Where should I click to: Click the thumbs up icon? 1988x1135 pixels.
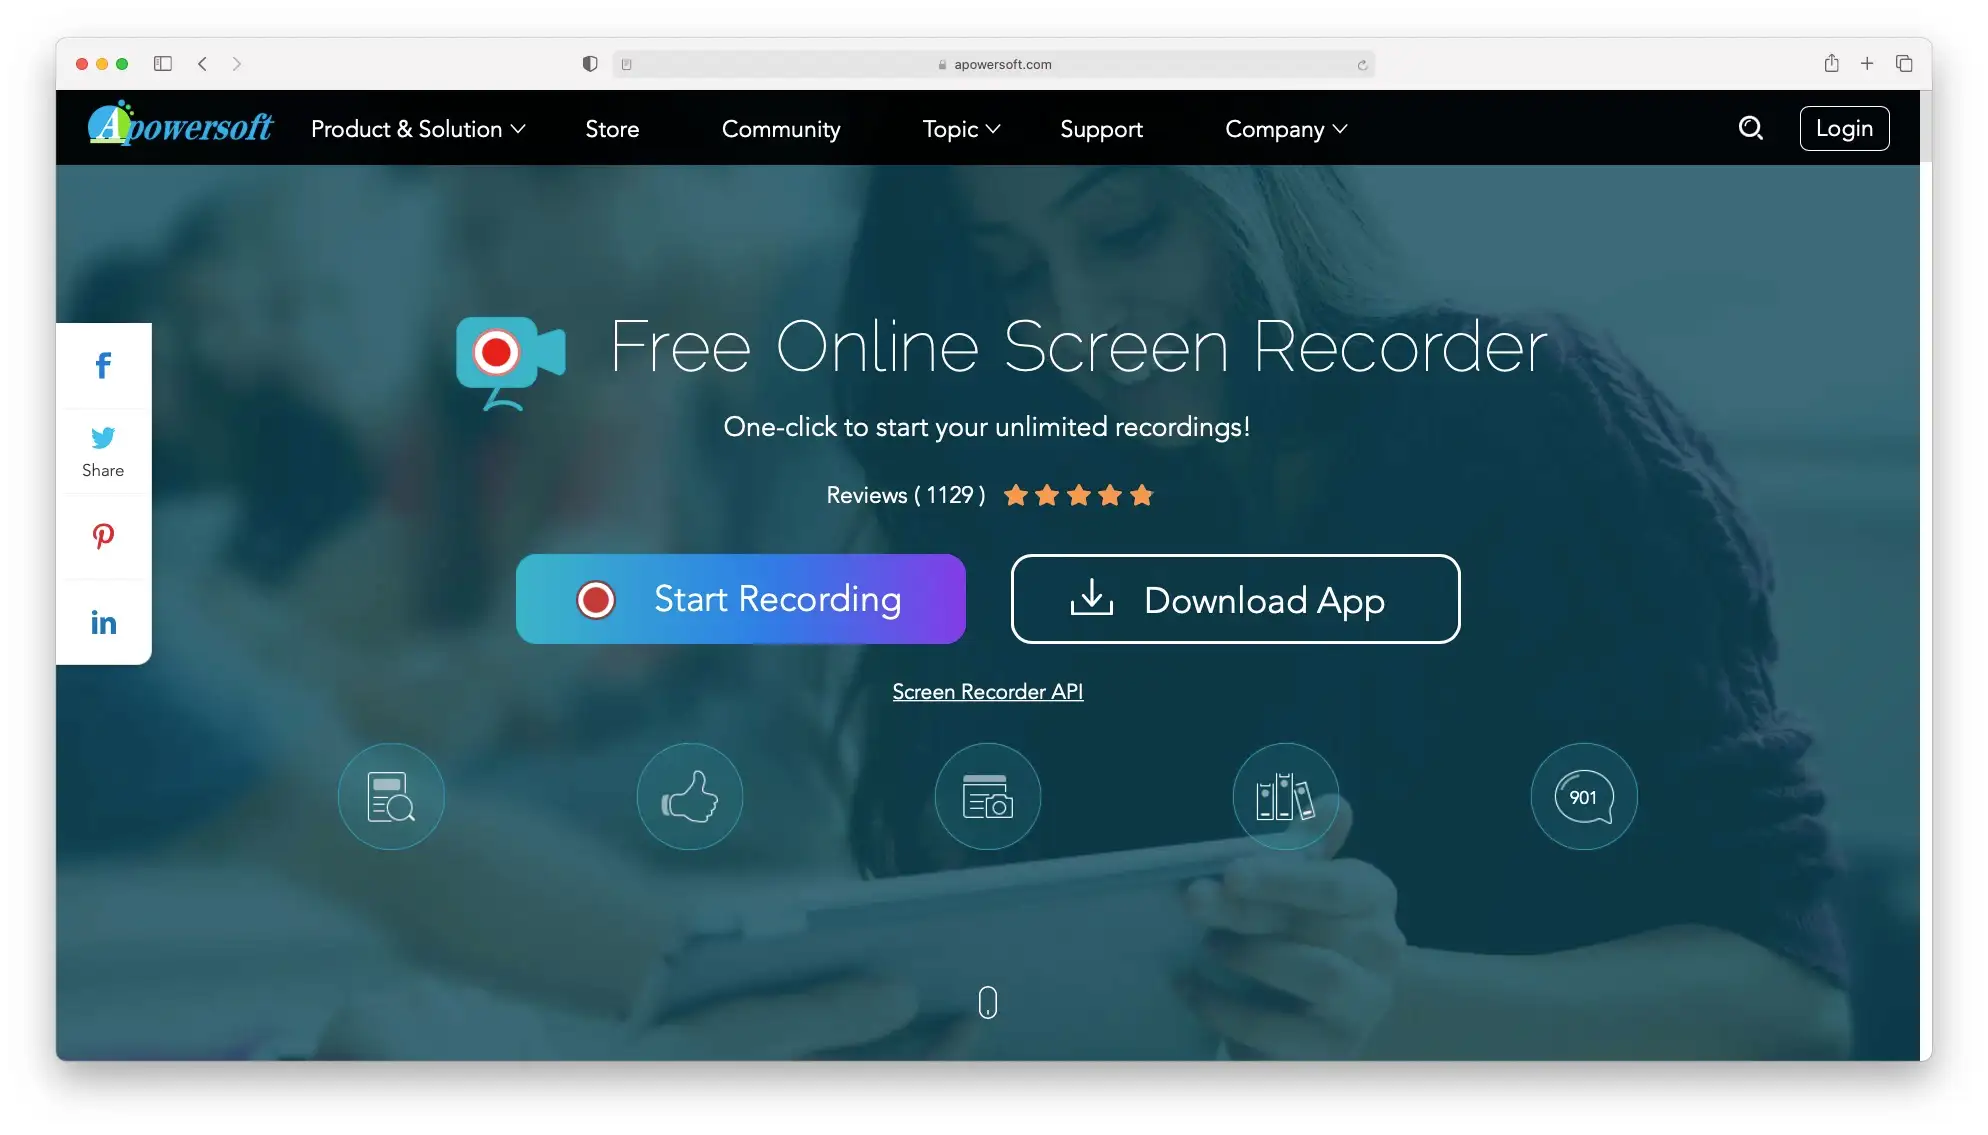pos(690,796)
